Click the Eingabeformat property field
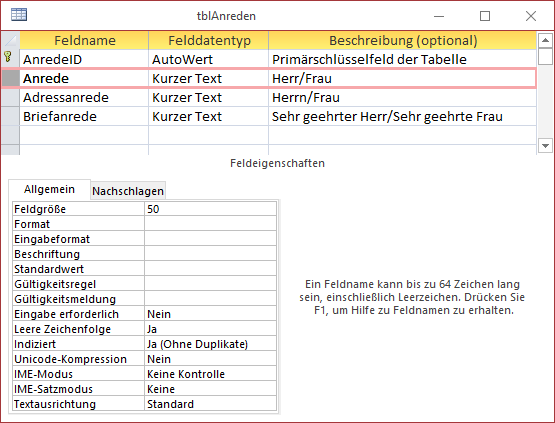This screenshot has height=423, width=555. (210, 239)
